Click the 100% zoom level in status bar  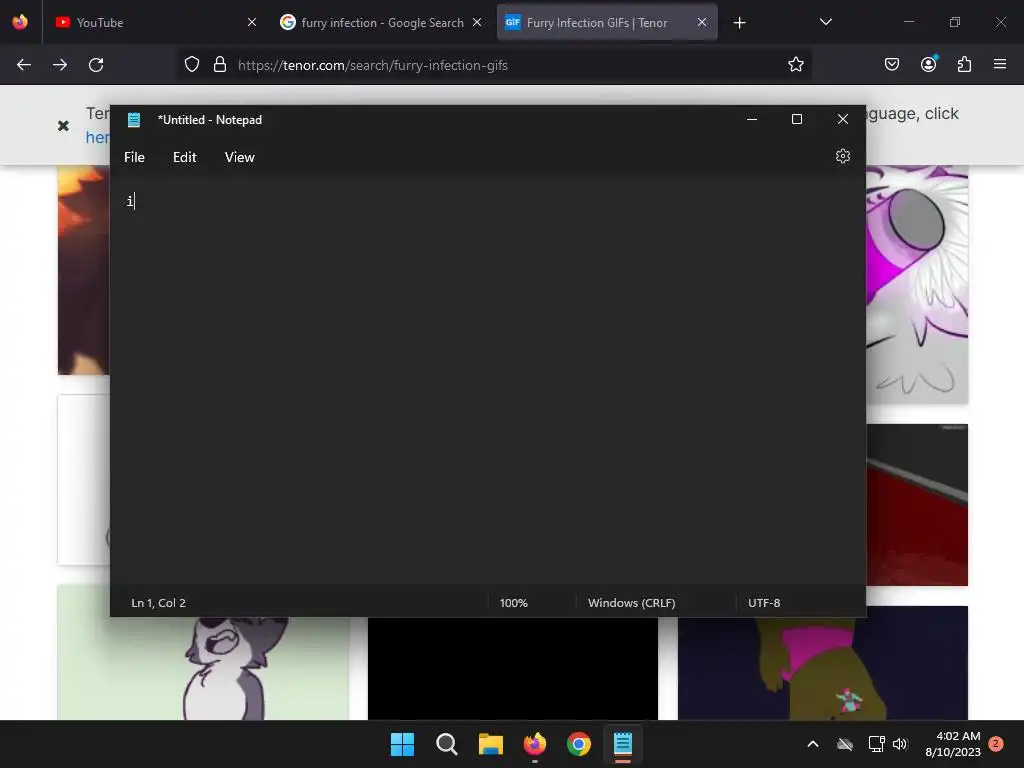[x=513, y=603]
